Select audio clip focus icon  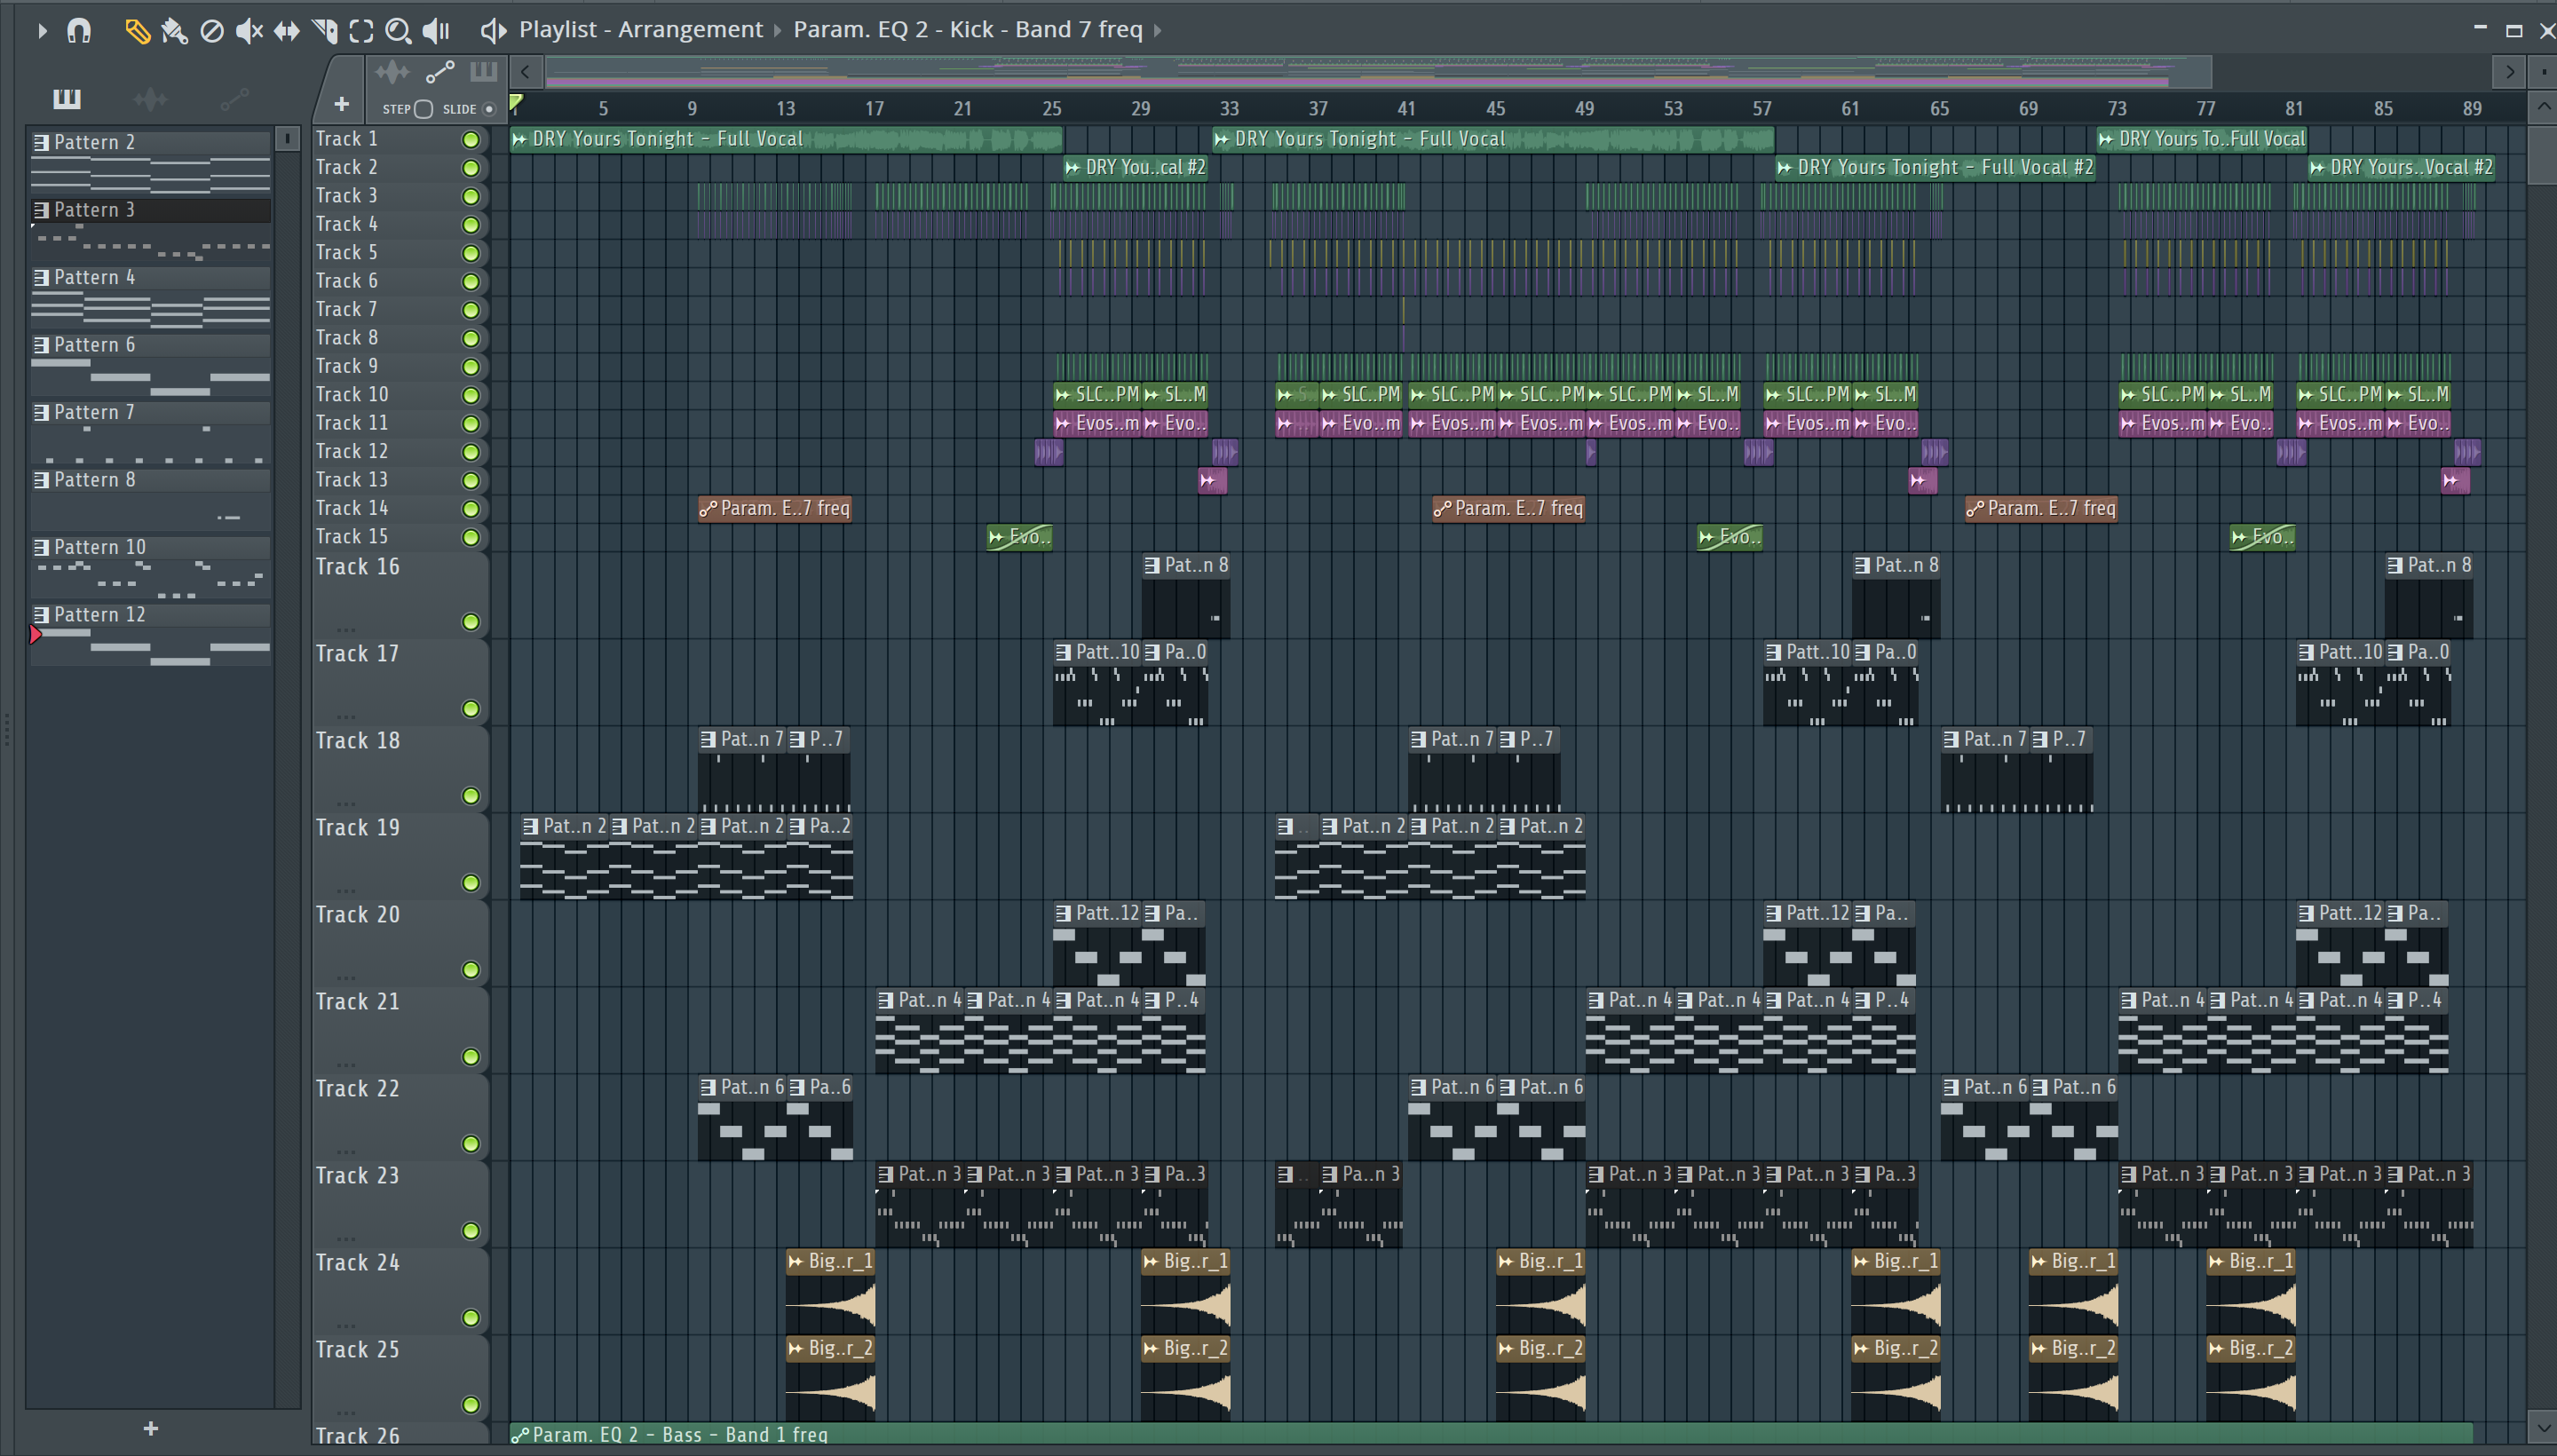click(392, 72)
